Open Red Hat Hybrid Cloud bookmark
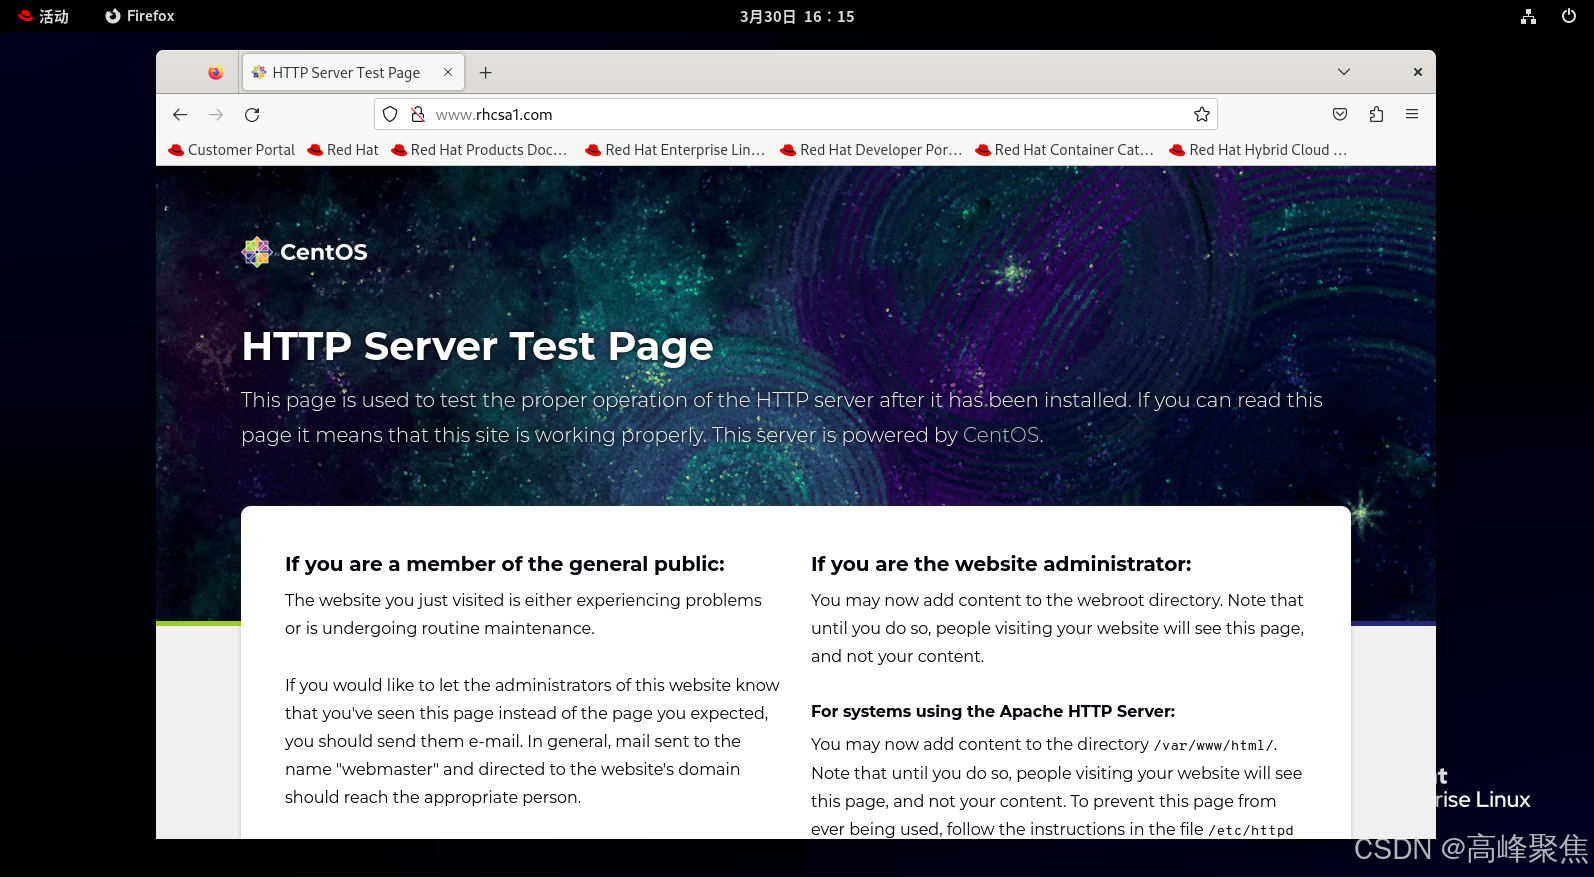 [1259, 150]
